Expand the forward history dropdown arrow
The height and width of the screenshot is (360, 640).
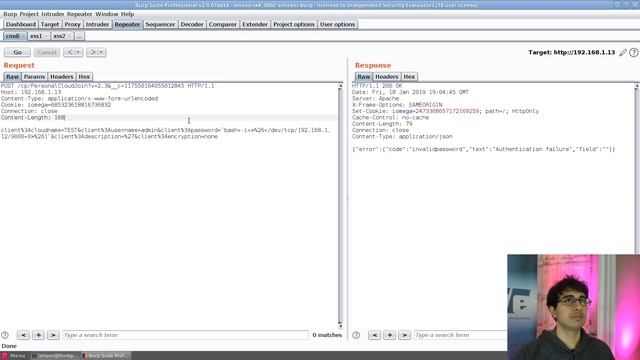pos(101,52)
